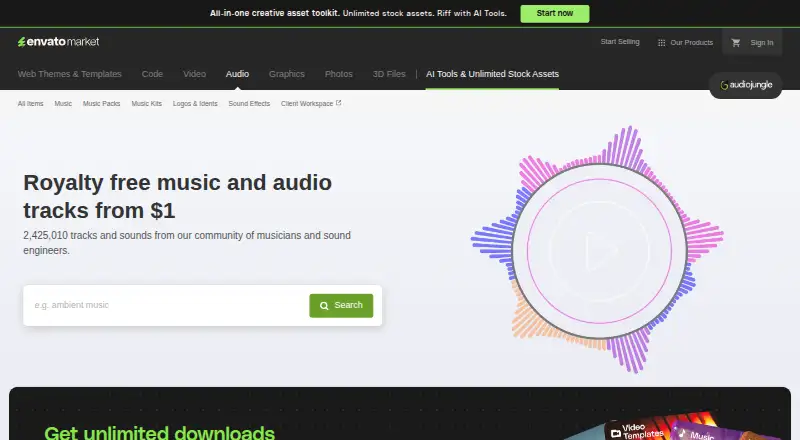
Task: Open the Start Selling link
Action: (620, 42)
